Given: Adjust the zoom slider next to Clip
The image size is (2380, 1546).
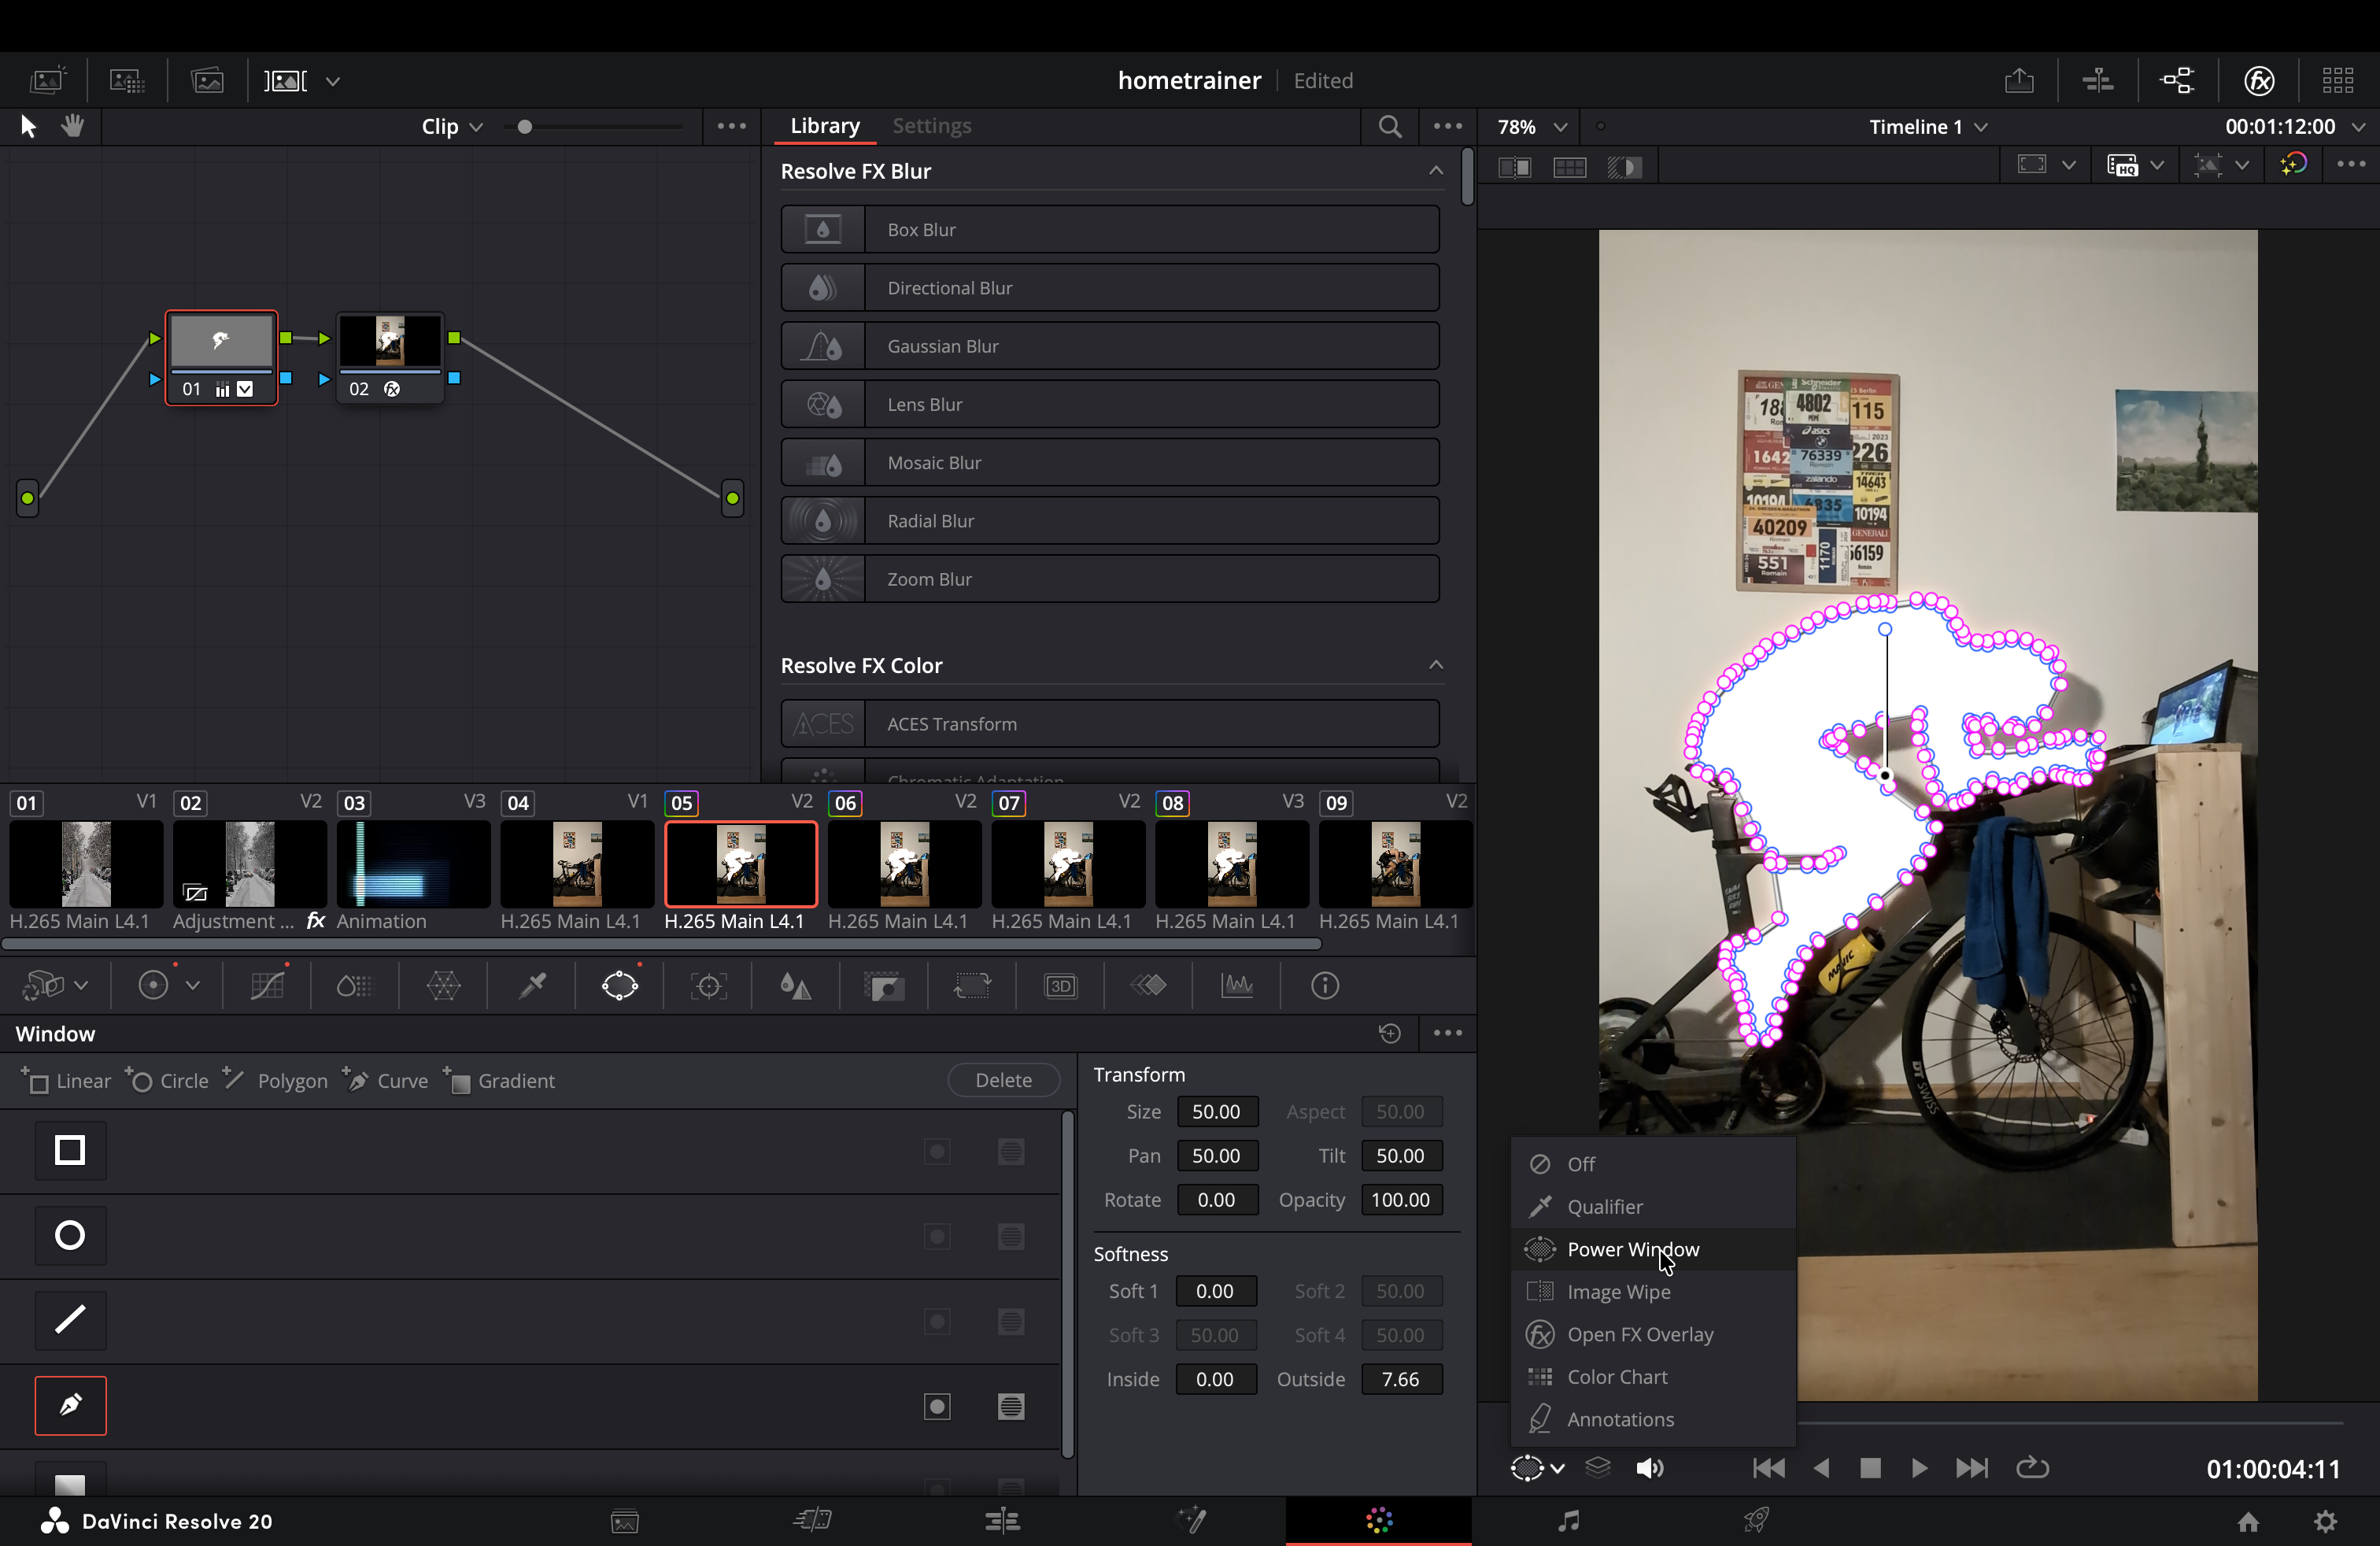Looking at the screenshot, I should point(527,126).
